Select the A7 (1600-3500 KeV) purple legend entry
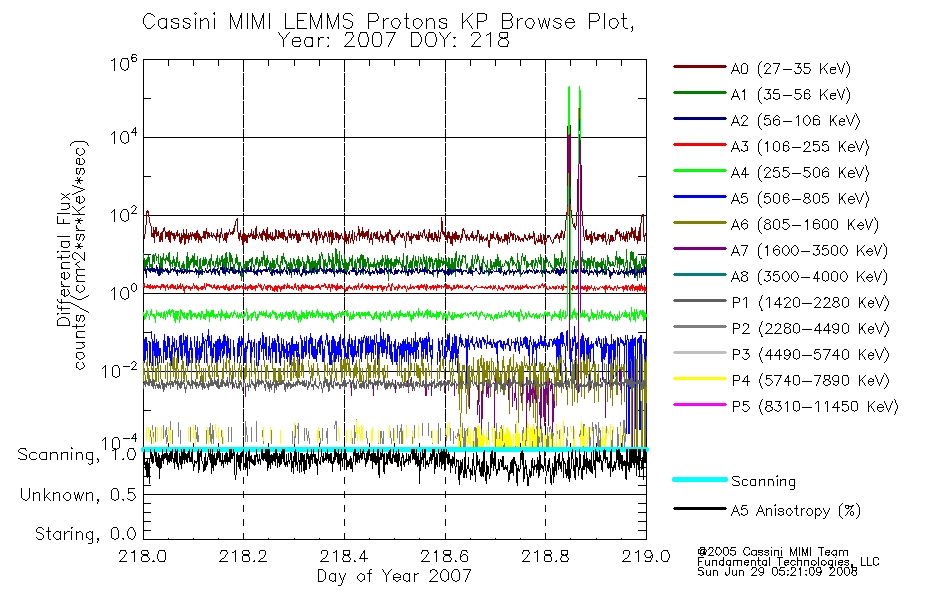950x600 pixels. tap(780, 250)
